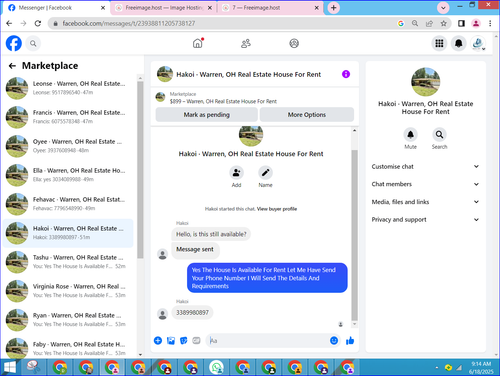This screenshot has width=500, height=376.
Task: Mute the conversation with the bell icon
Action: 410,135
